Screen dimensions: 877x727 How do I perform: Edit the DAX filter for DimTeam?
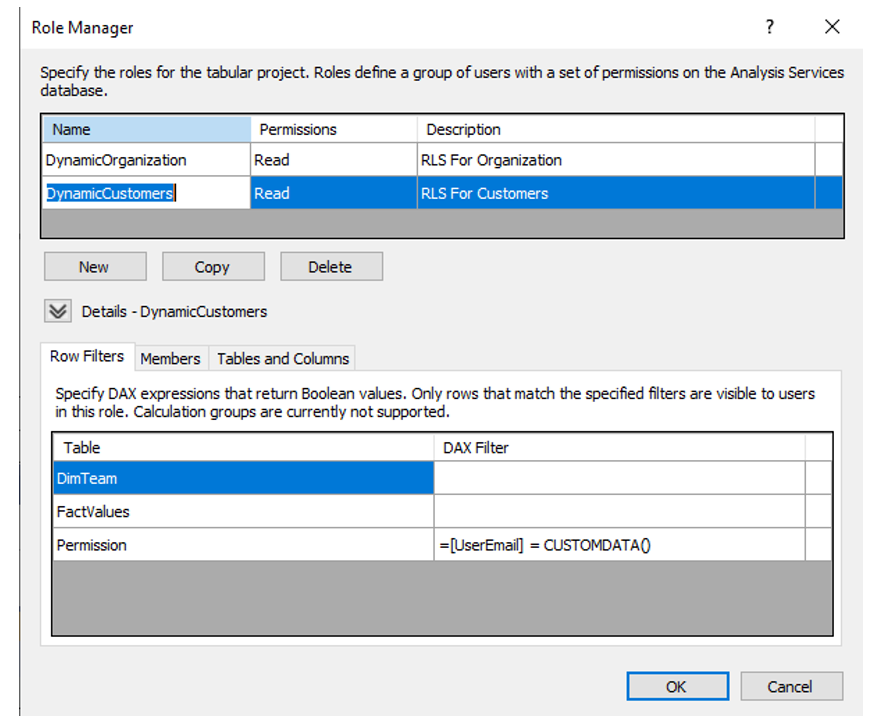click(620, 478)
